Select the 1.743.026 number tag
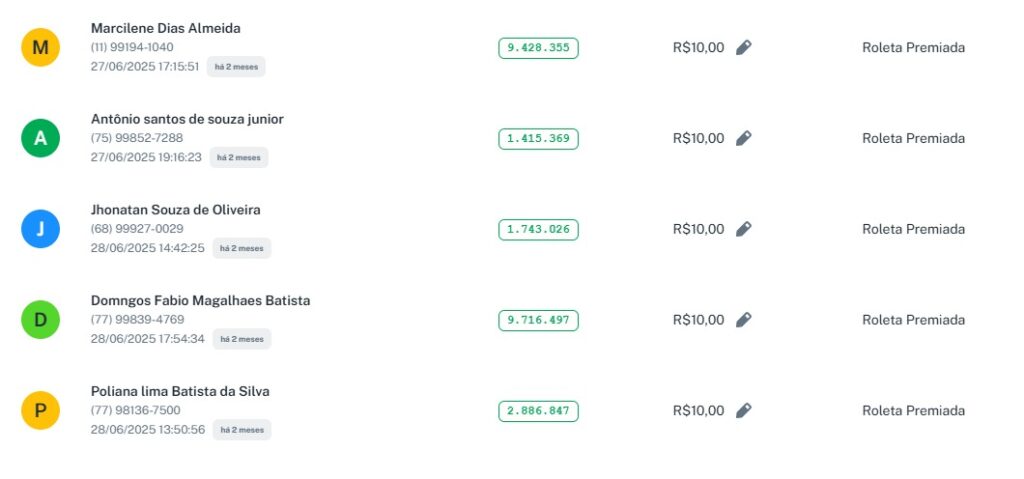 (538, 230)
